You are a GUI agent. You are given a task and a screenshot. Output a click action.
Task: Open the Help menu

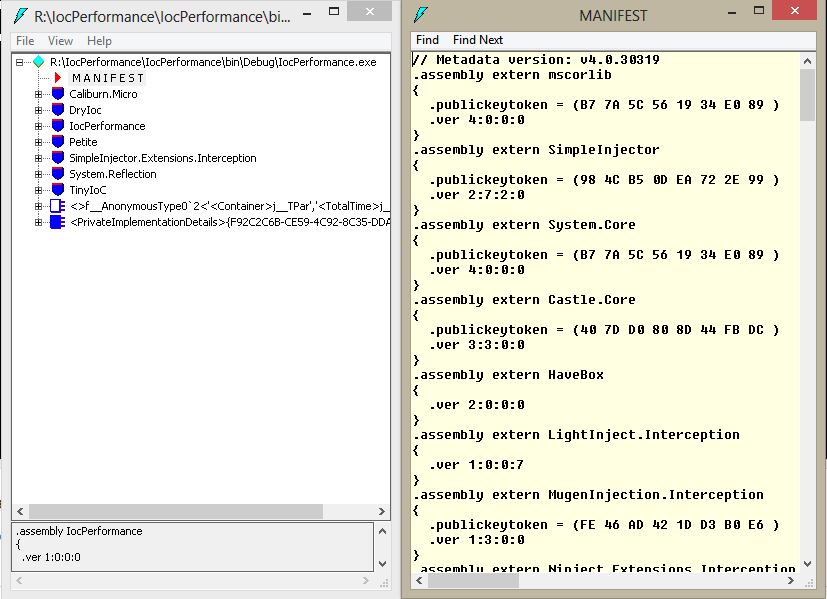[99, 41]
